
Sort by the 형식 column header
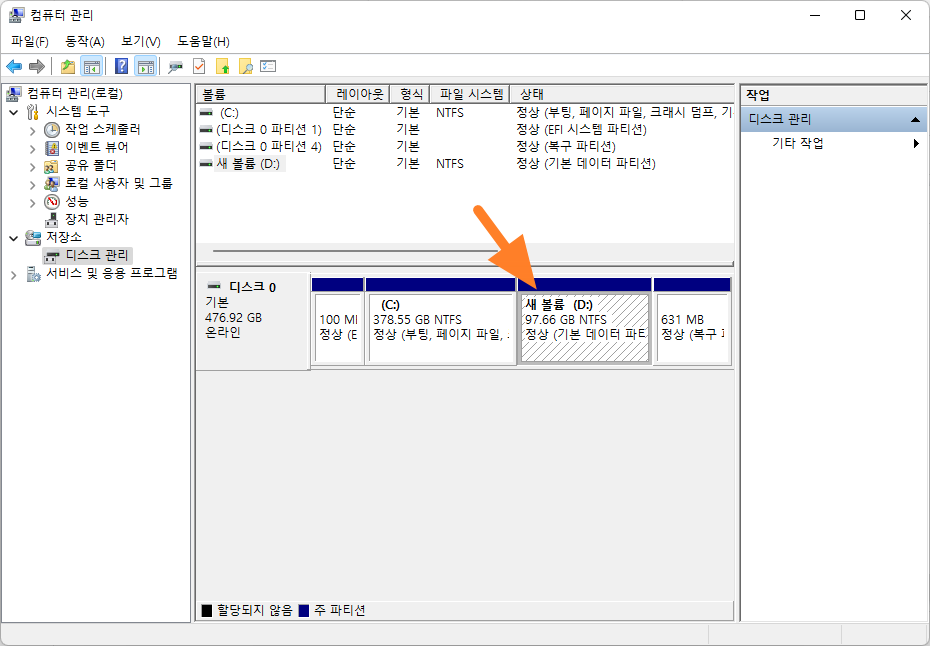409,94
